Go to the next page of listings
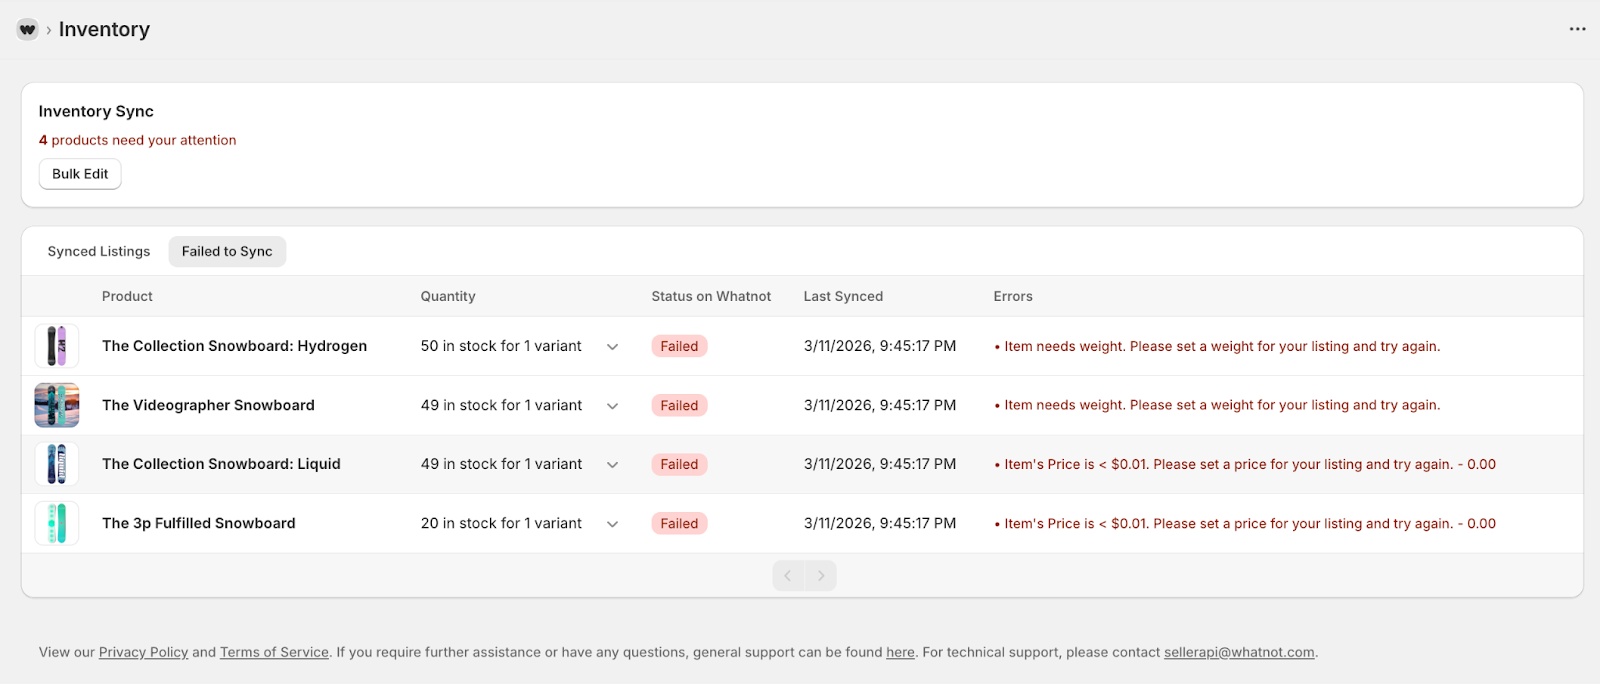This screenshot has height=684, width=1600. click(x=821, y=576)
